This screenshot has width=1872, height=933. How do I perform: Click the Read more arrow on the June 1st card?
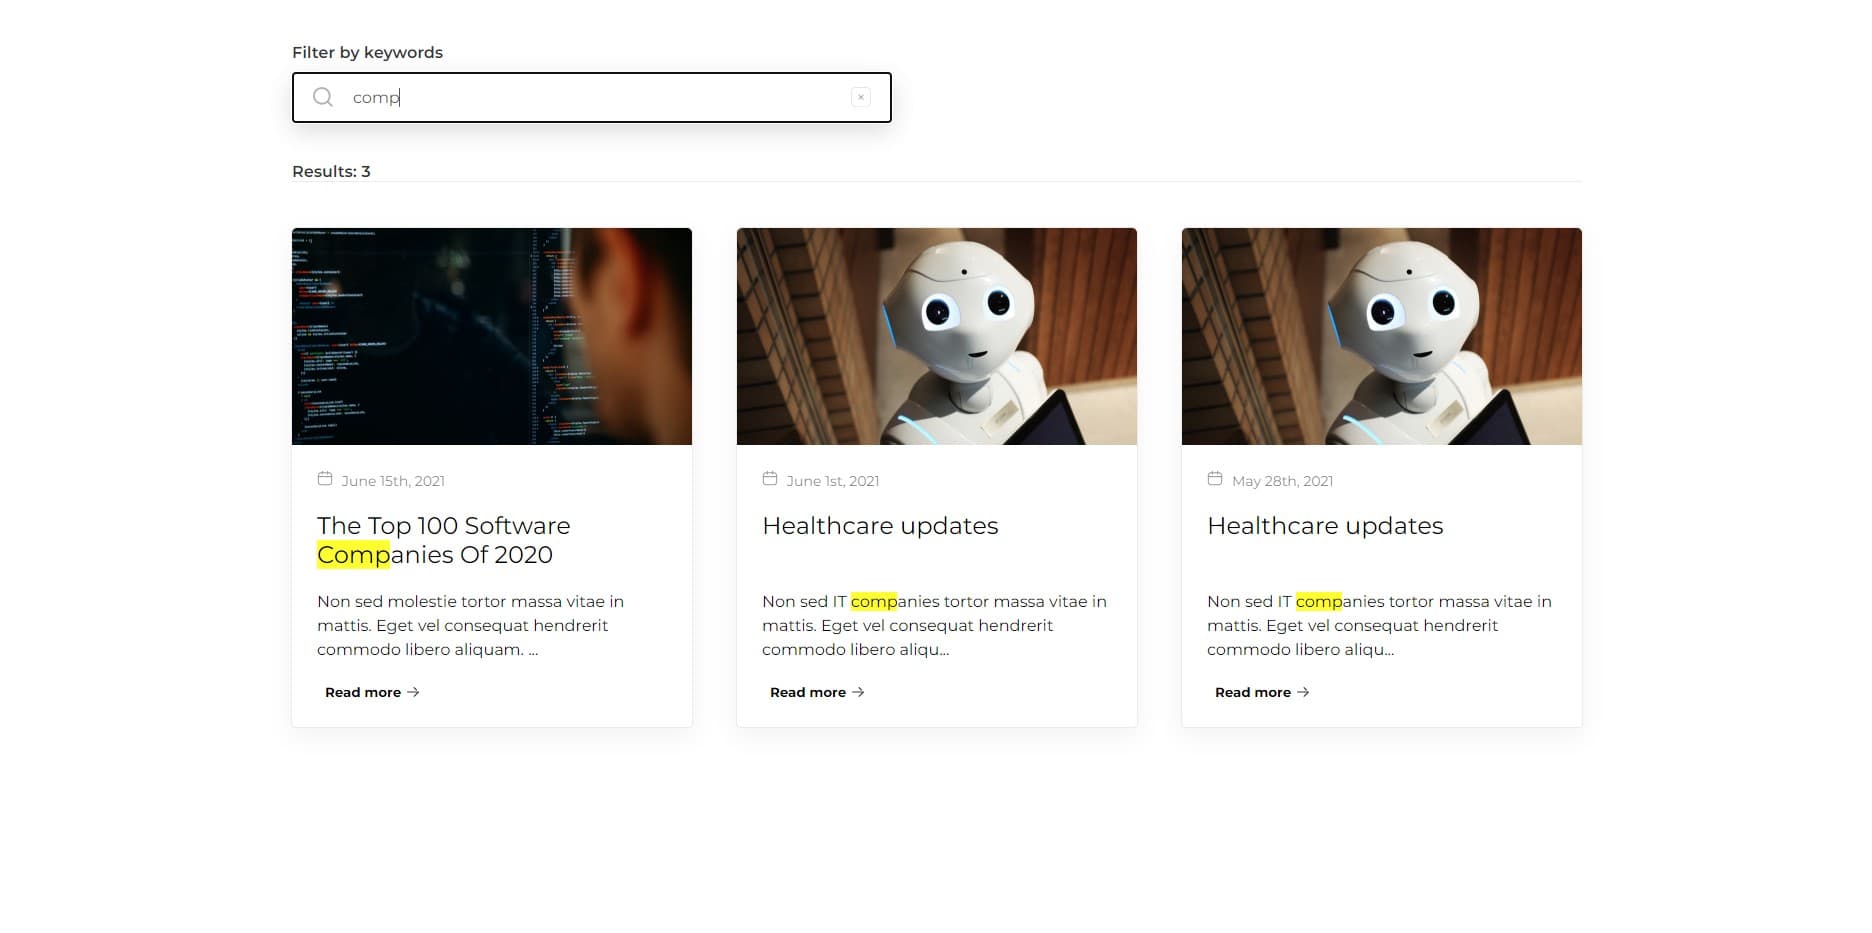point(858,692)
